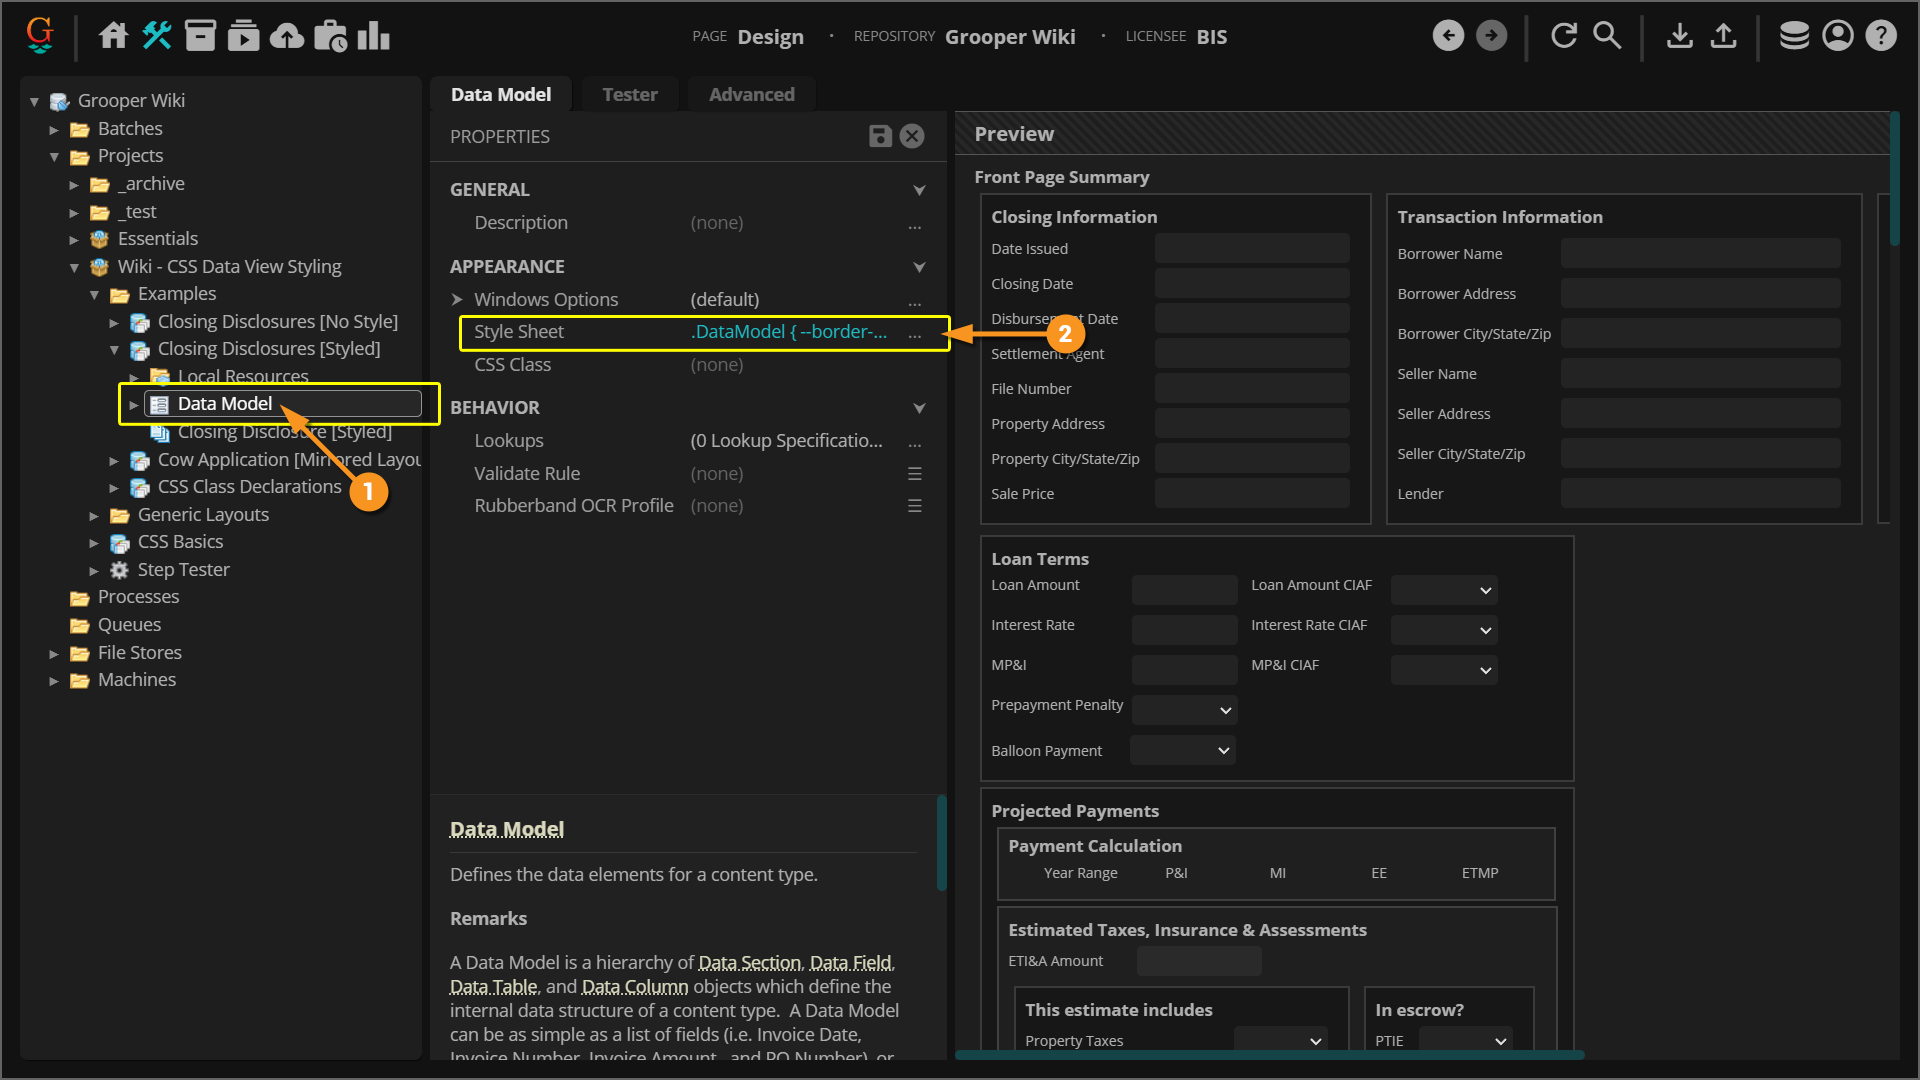Click the refresh icon in the header
1920x1080 pixels.
pyautogui.click(x=1563, y=36)
